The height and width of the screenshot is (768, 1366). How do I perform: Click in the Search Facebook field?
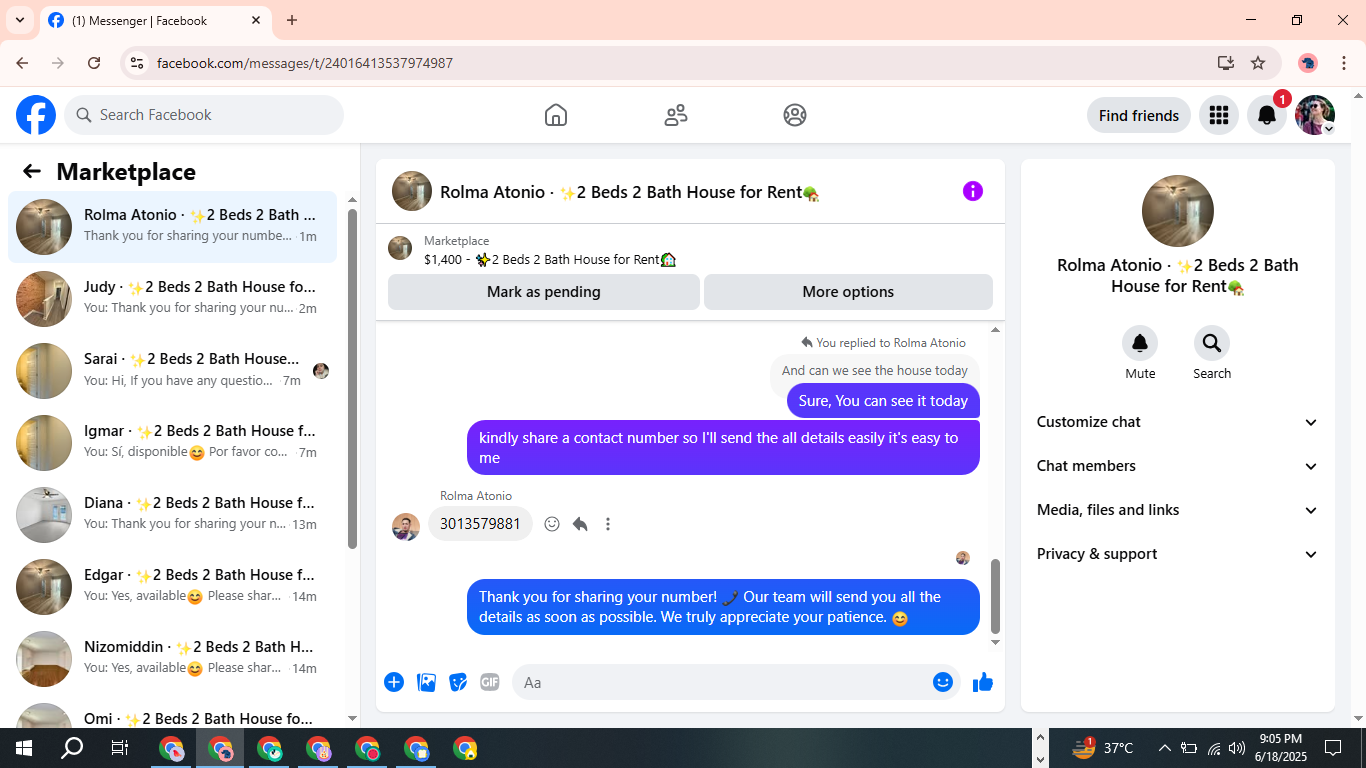(x=204, y=115)
